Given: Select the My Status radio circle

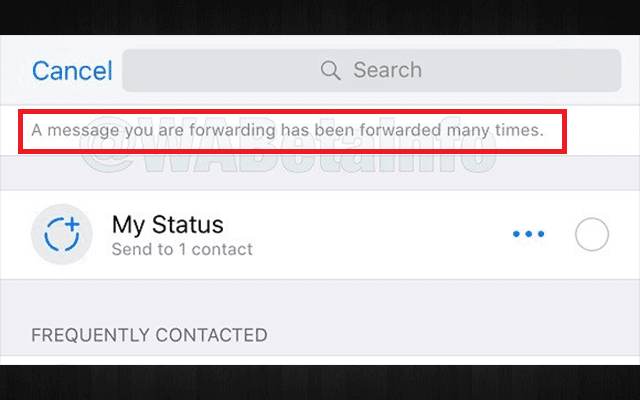Looking at the screenshot, I should click(x=592, y=235).
